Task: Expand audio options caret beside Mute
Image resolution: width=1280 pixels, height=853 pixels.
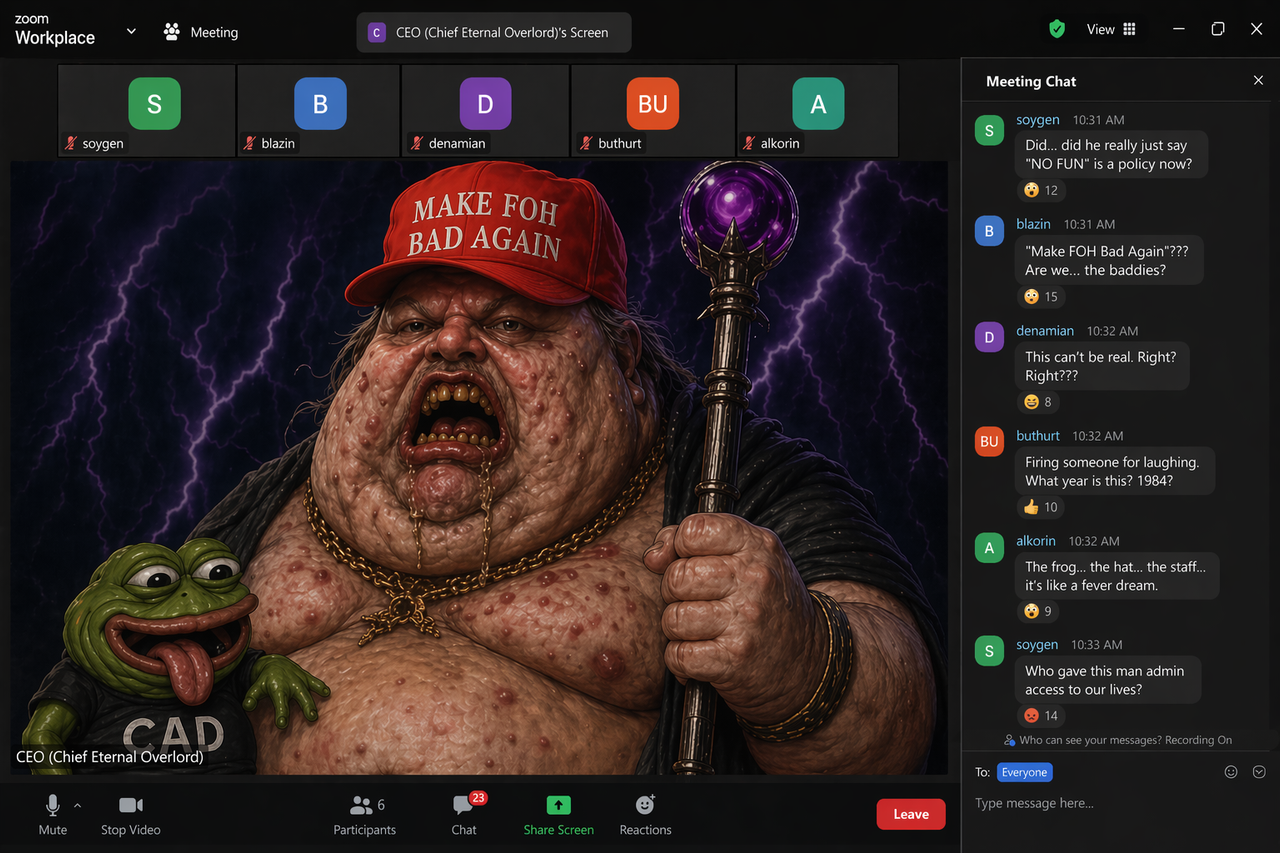Action: pyautogui.click(x=78, y=806)
